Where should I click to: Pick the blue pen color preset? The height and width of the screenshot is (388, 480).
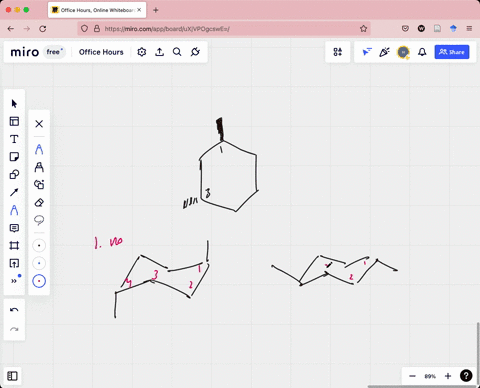(39, 263)
